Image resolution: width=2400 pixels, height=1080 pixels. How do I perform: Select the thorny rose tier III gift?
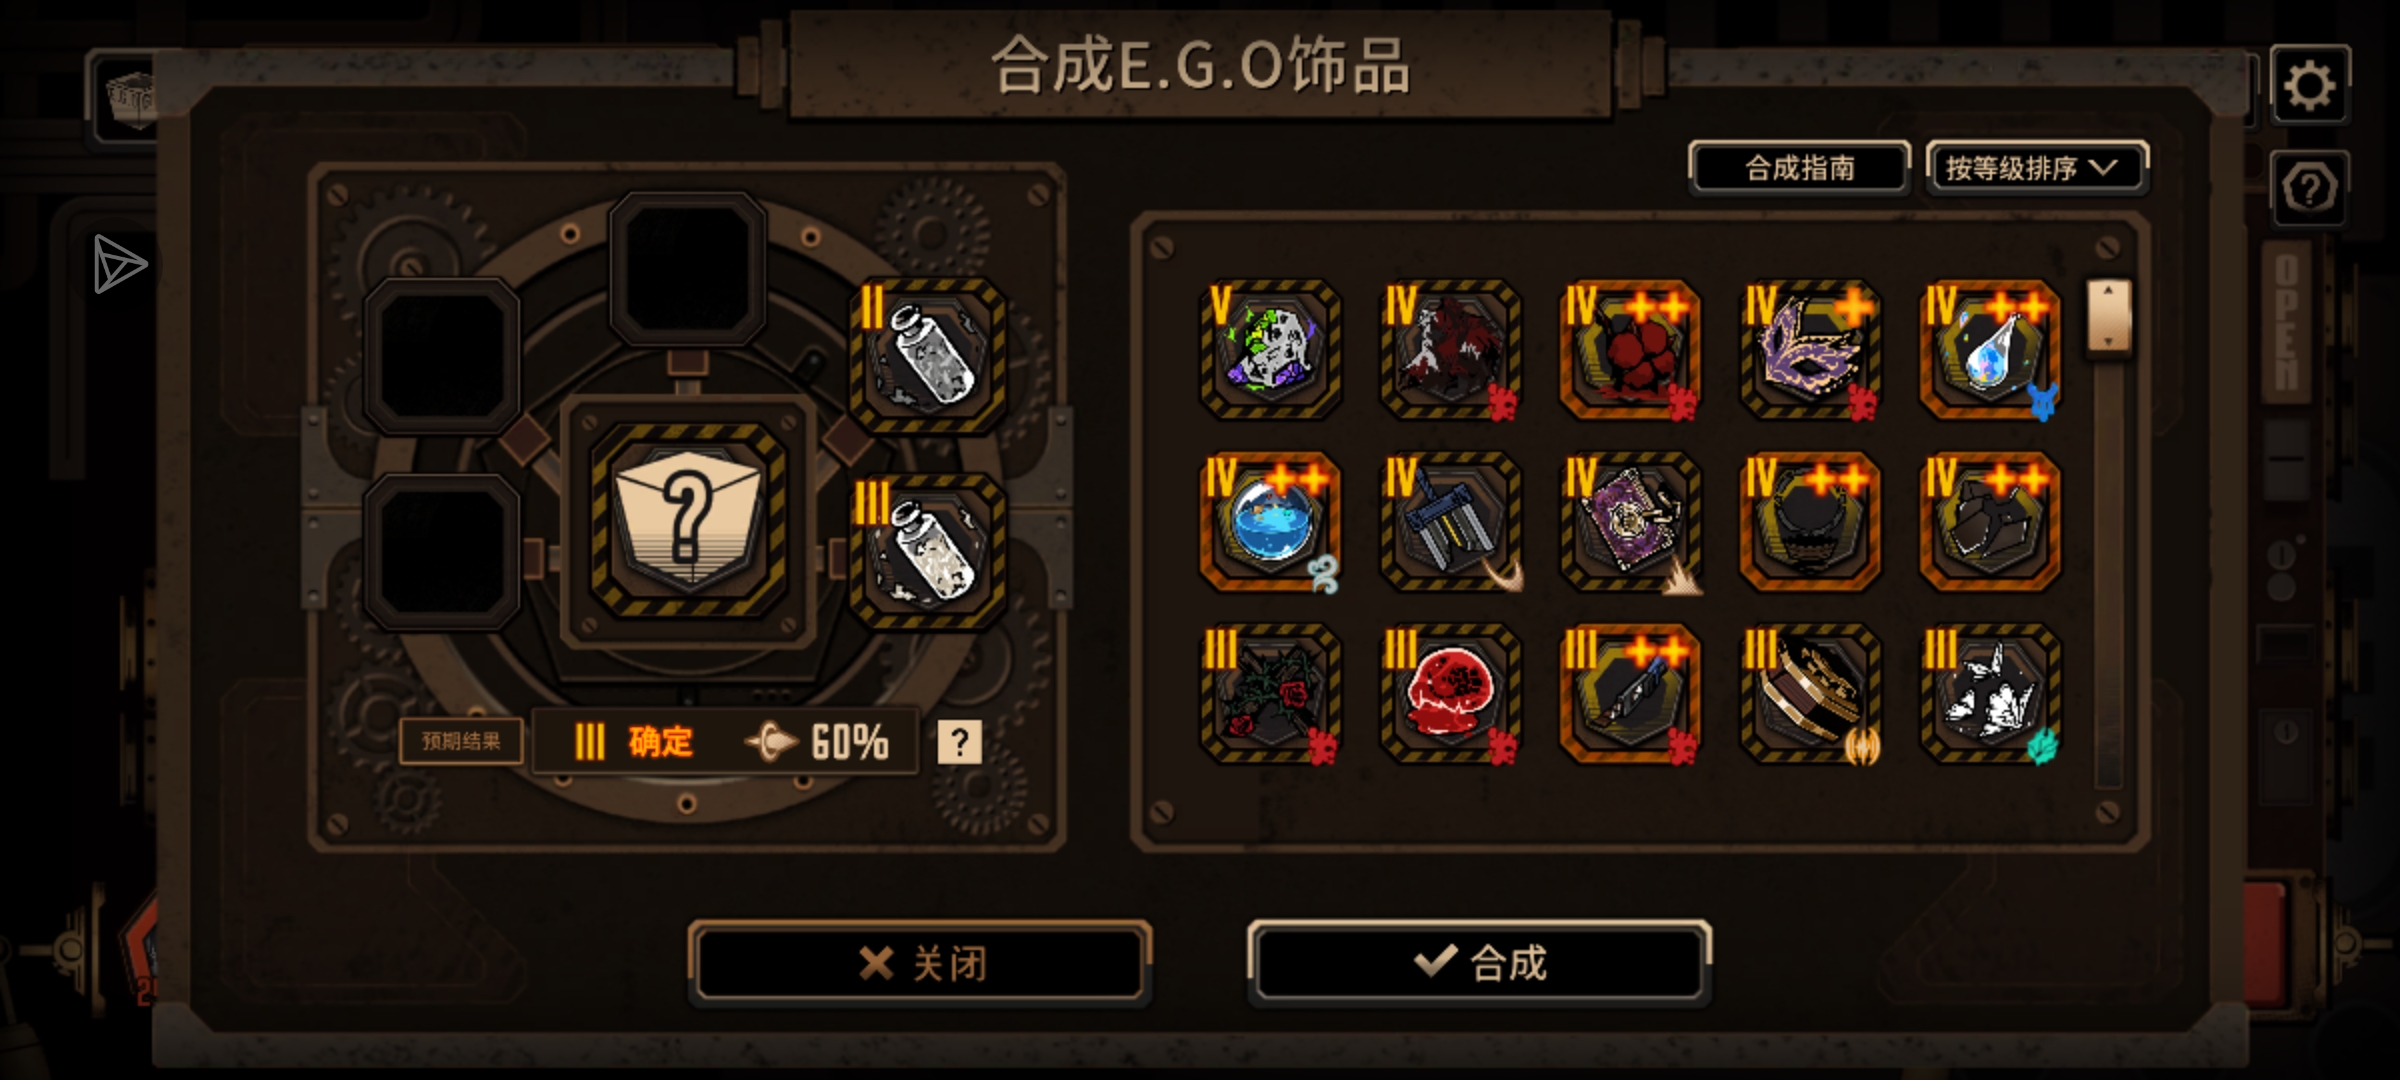[1270, 693]
